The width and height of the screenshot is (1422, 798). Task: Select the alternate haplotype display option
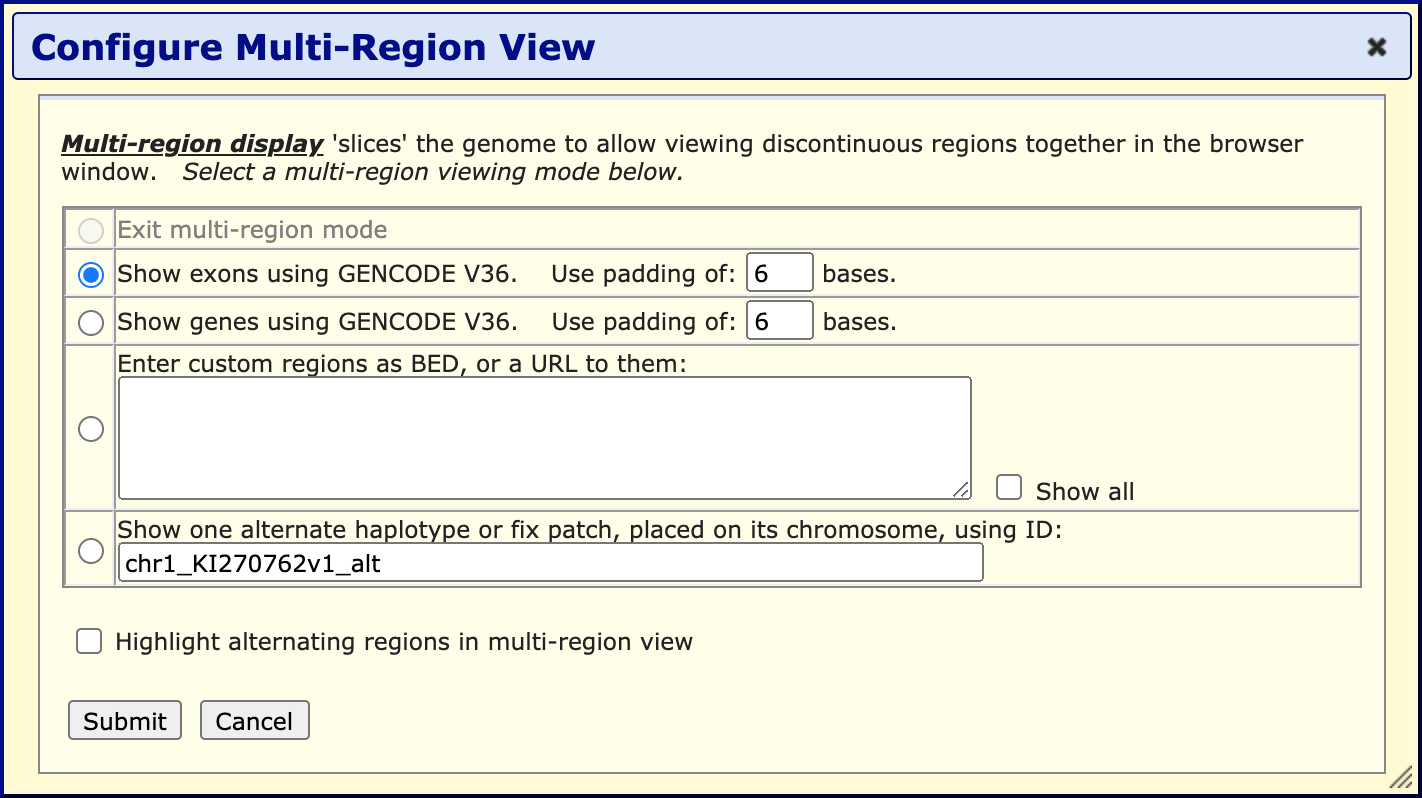point(90,550)
